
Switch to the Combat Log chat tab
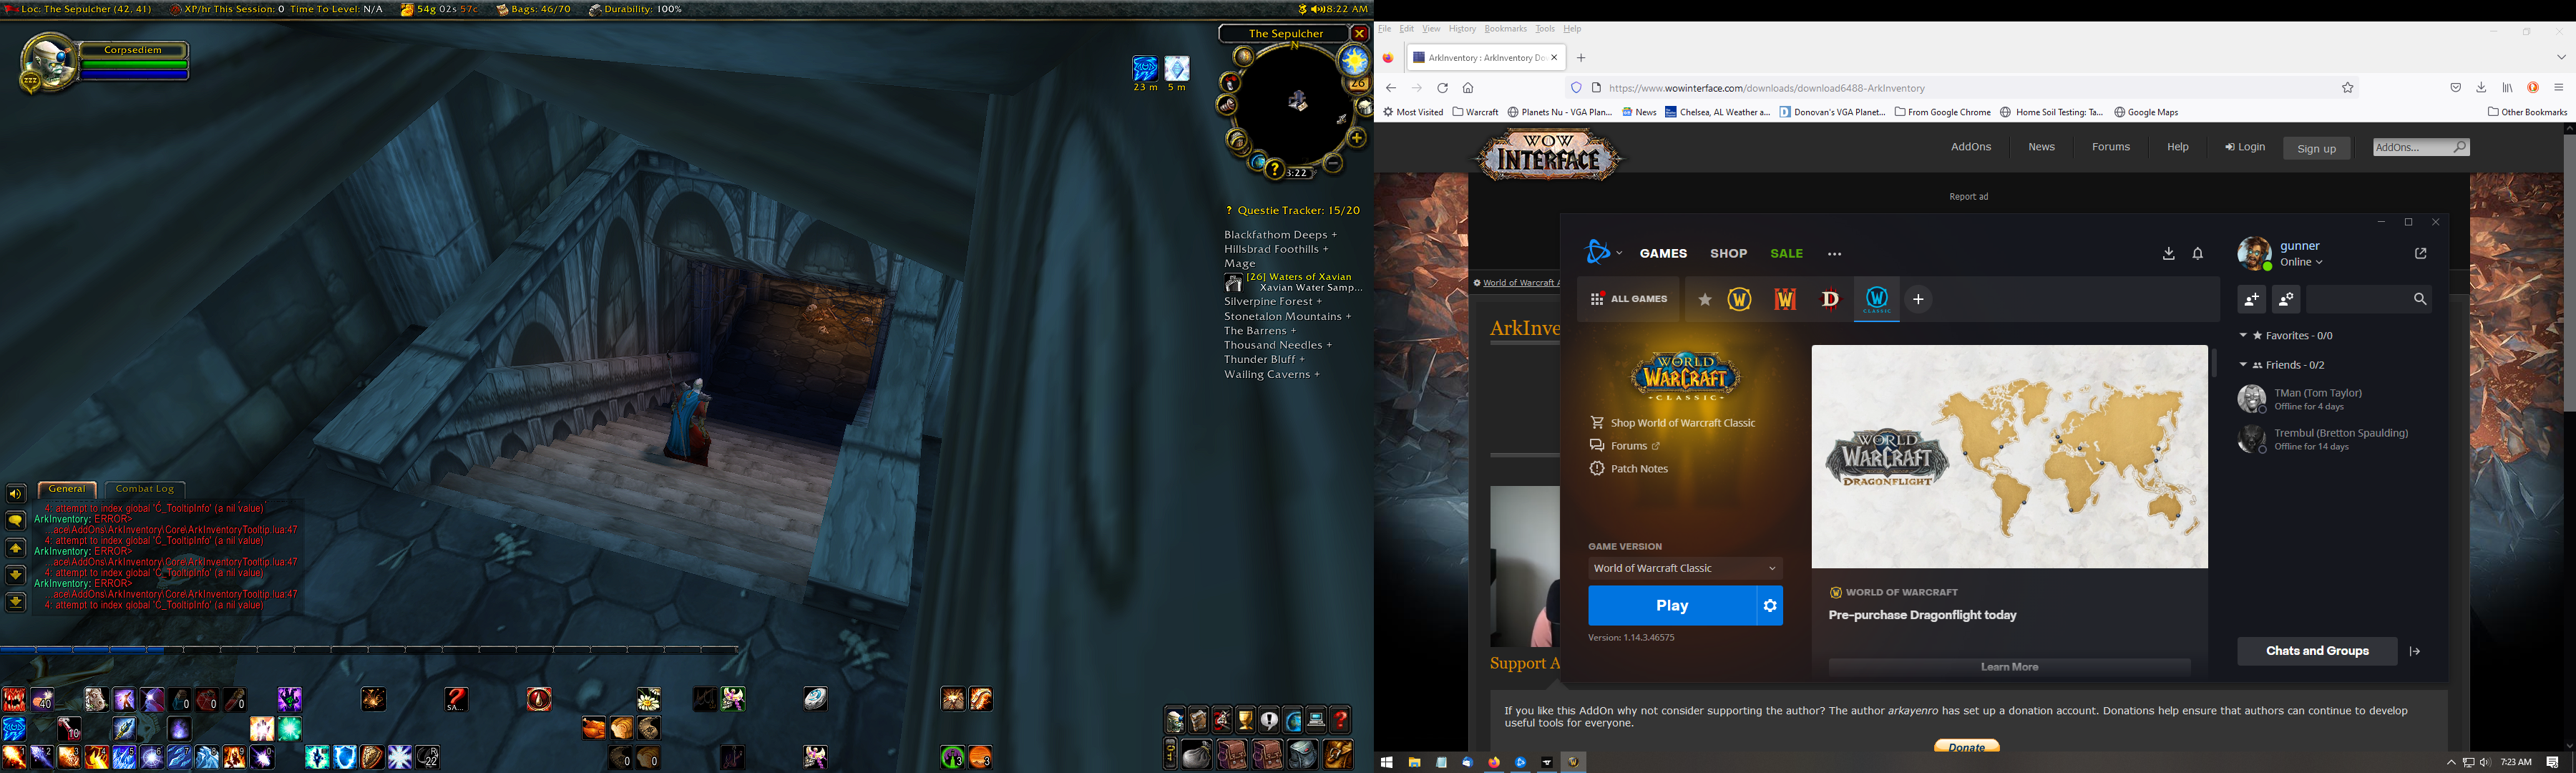[145, 489]
